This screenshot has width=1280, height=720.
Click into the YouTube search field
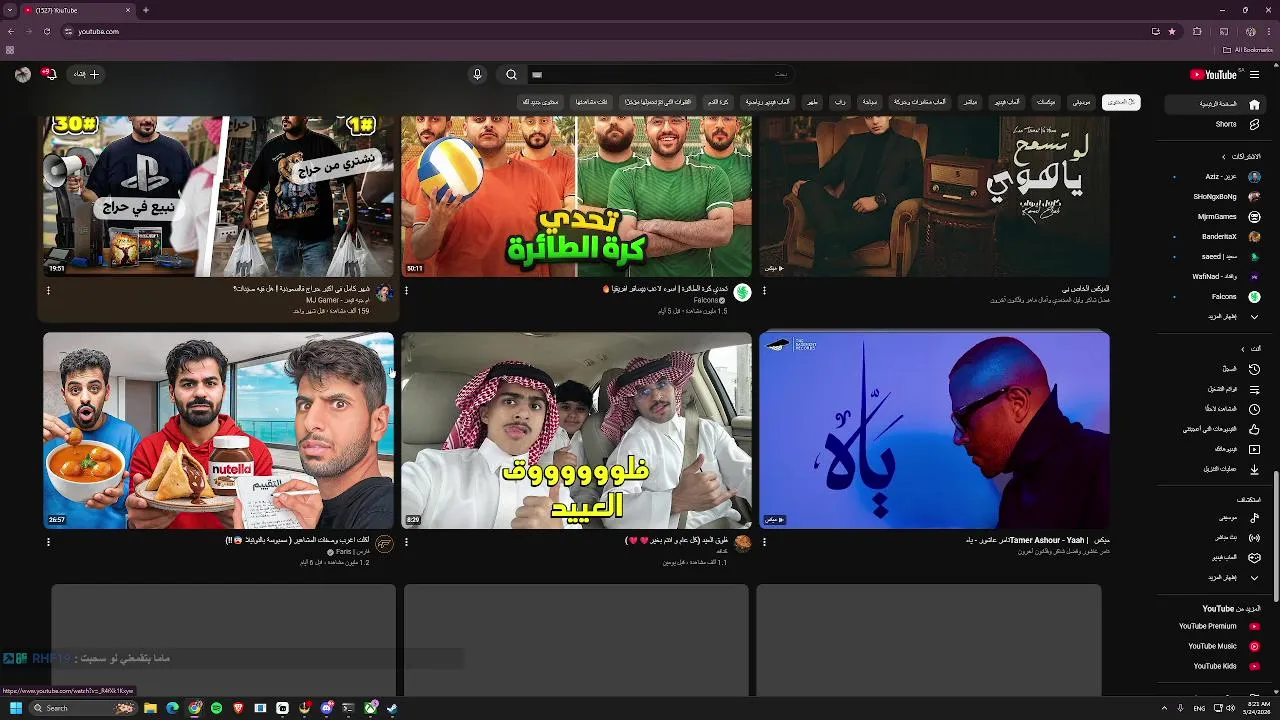[661, 74]
